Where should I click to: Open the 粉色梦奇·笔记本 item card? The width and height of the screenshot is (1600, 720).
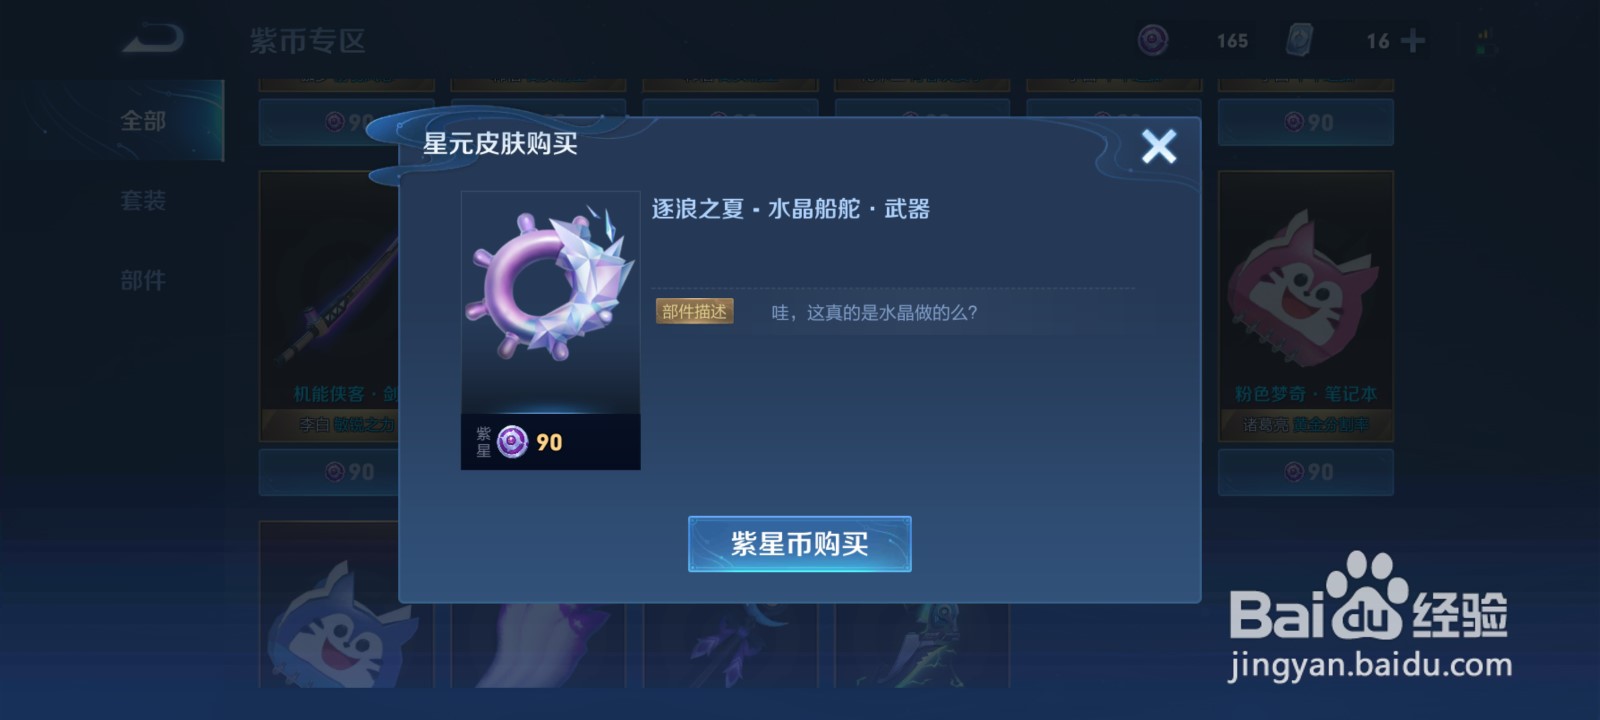tap(1305, 306)
